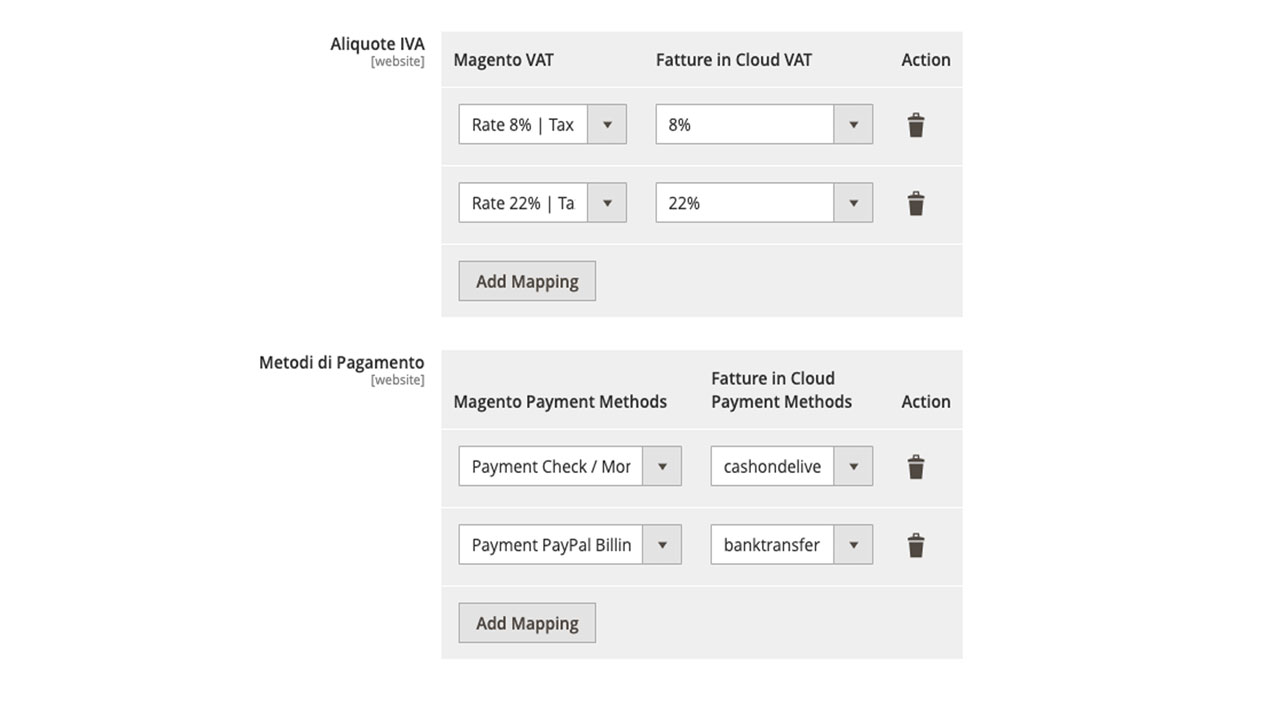
Task: Remove the PayPal Billing mapping via trash icon
Action: (916, 545)
